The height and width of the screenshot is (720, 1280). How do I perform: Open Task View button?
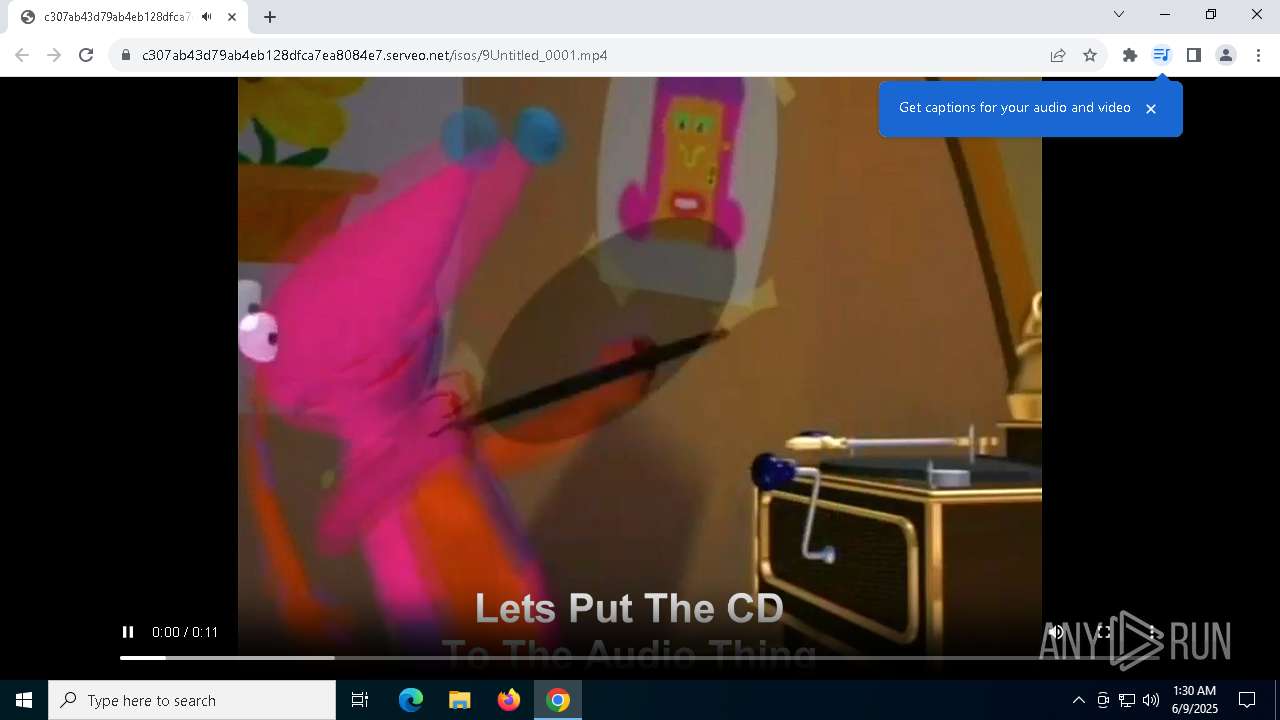[360, 700]
